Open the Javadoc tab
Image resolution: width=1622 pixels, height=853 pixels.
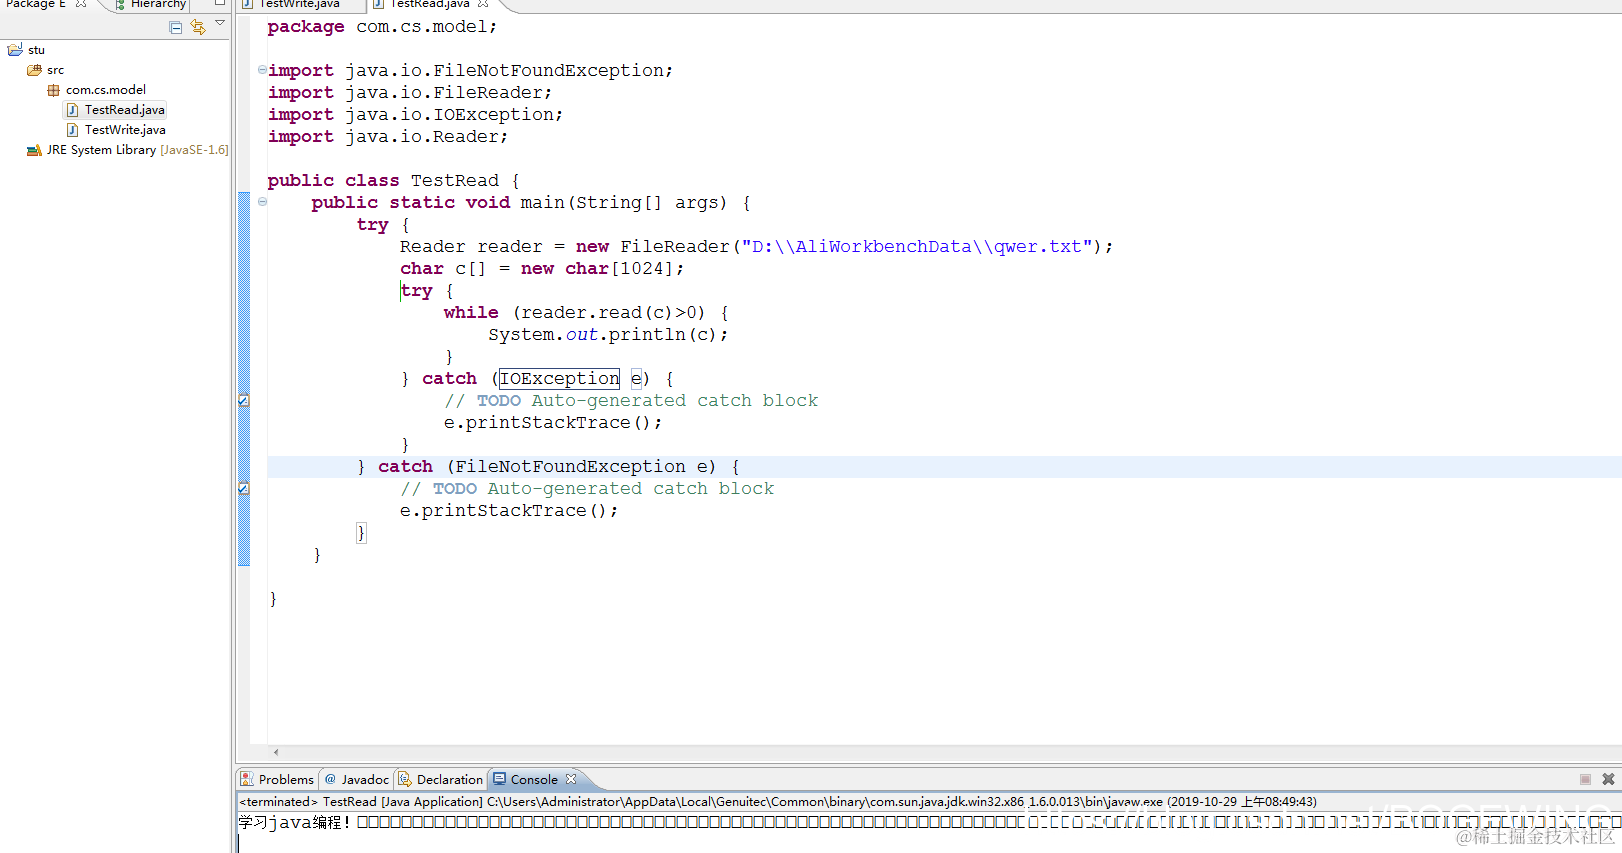tap(357, 779)
